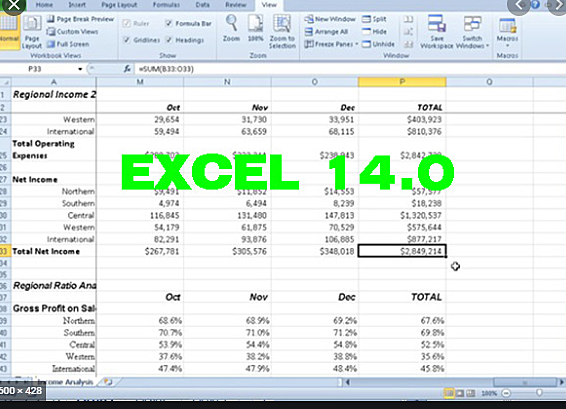This screenshot has height=409, width=566.
Task: Toggle the Headings checkbox
Action: [169, 40]
